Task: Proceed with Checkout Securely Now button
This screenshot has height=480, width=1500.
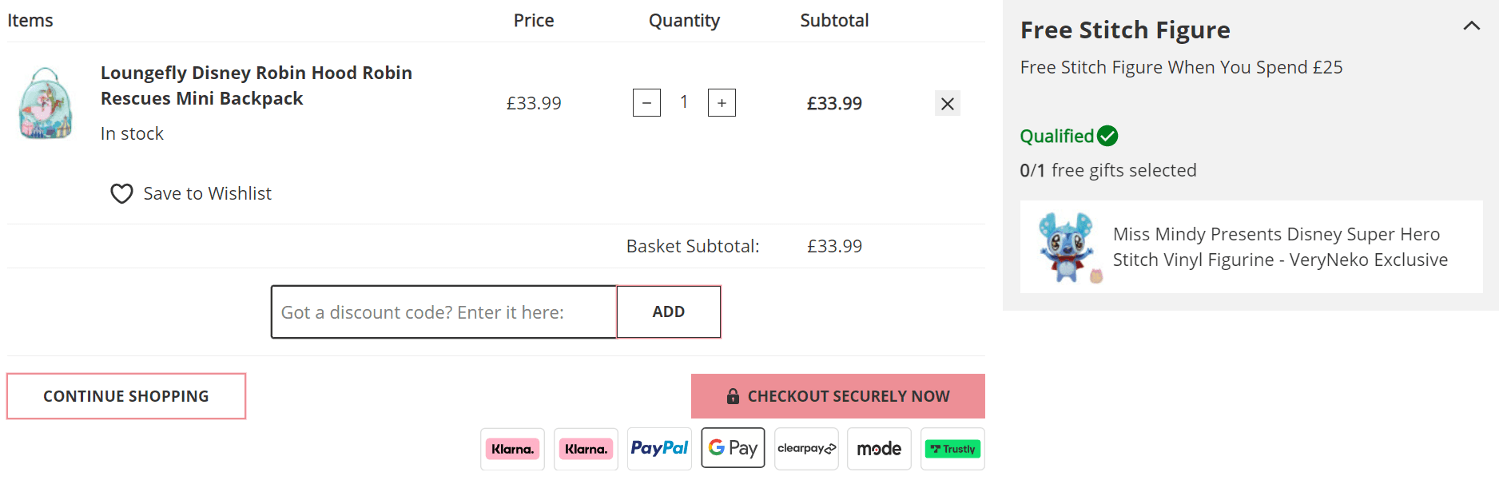Action: click(x=838, y=396)
